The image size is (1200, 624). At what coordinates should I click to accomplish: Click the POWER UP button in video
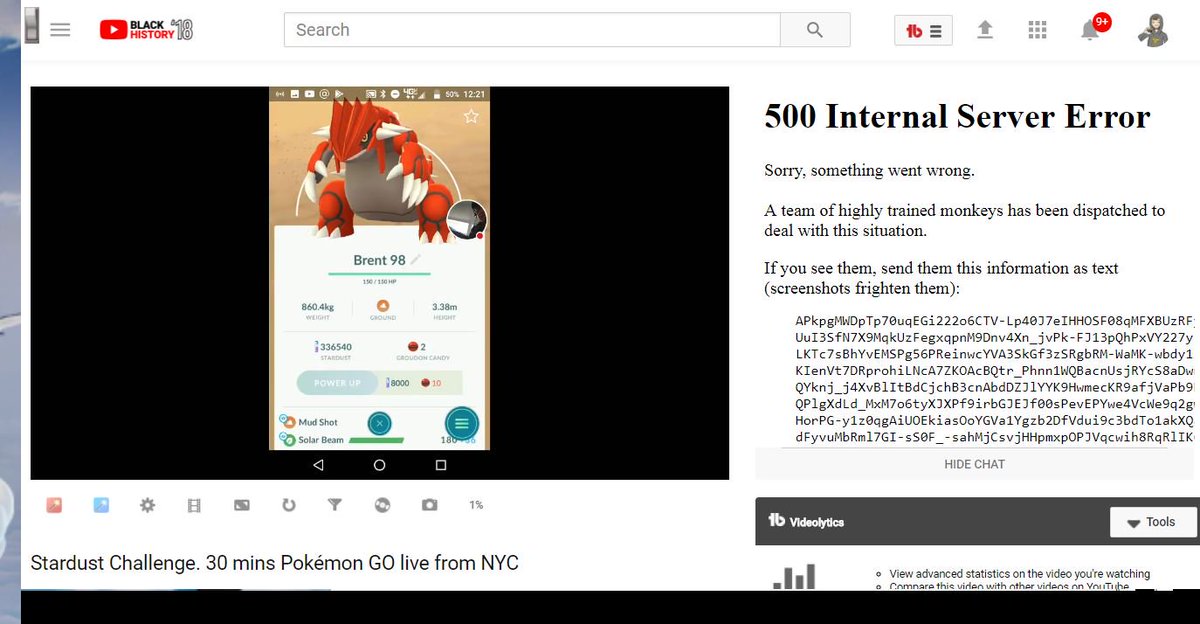click(x=337, y=383)
